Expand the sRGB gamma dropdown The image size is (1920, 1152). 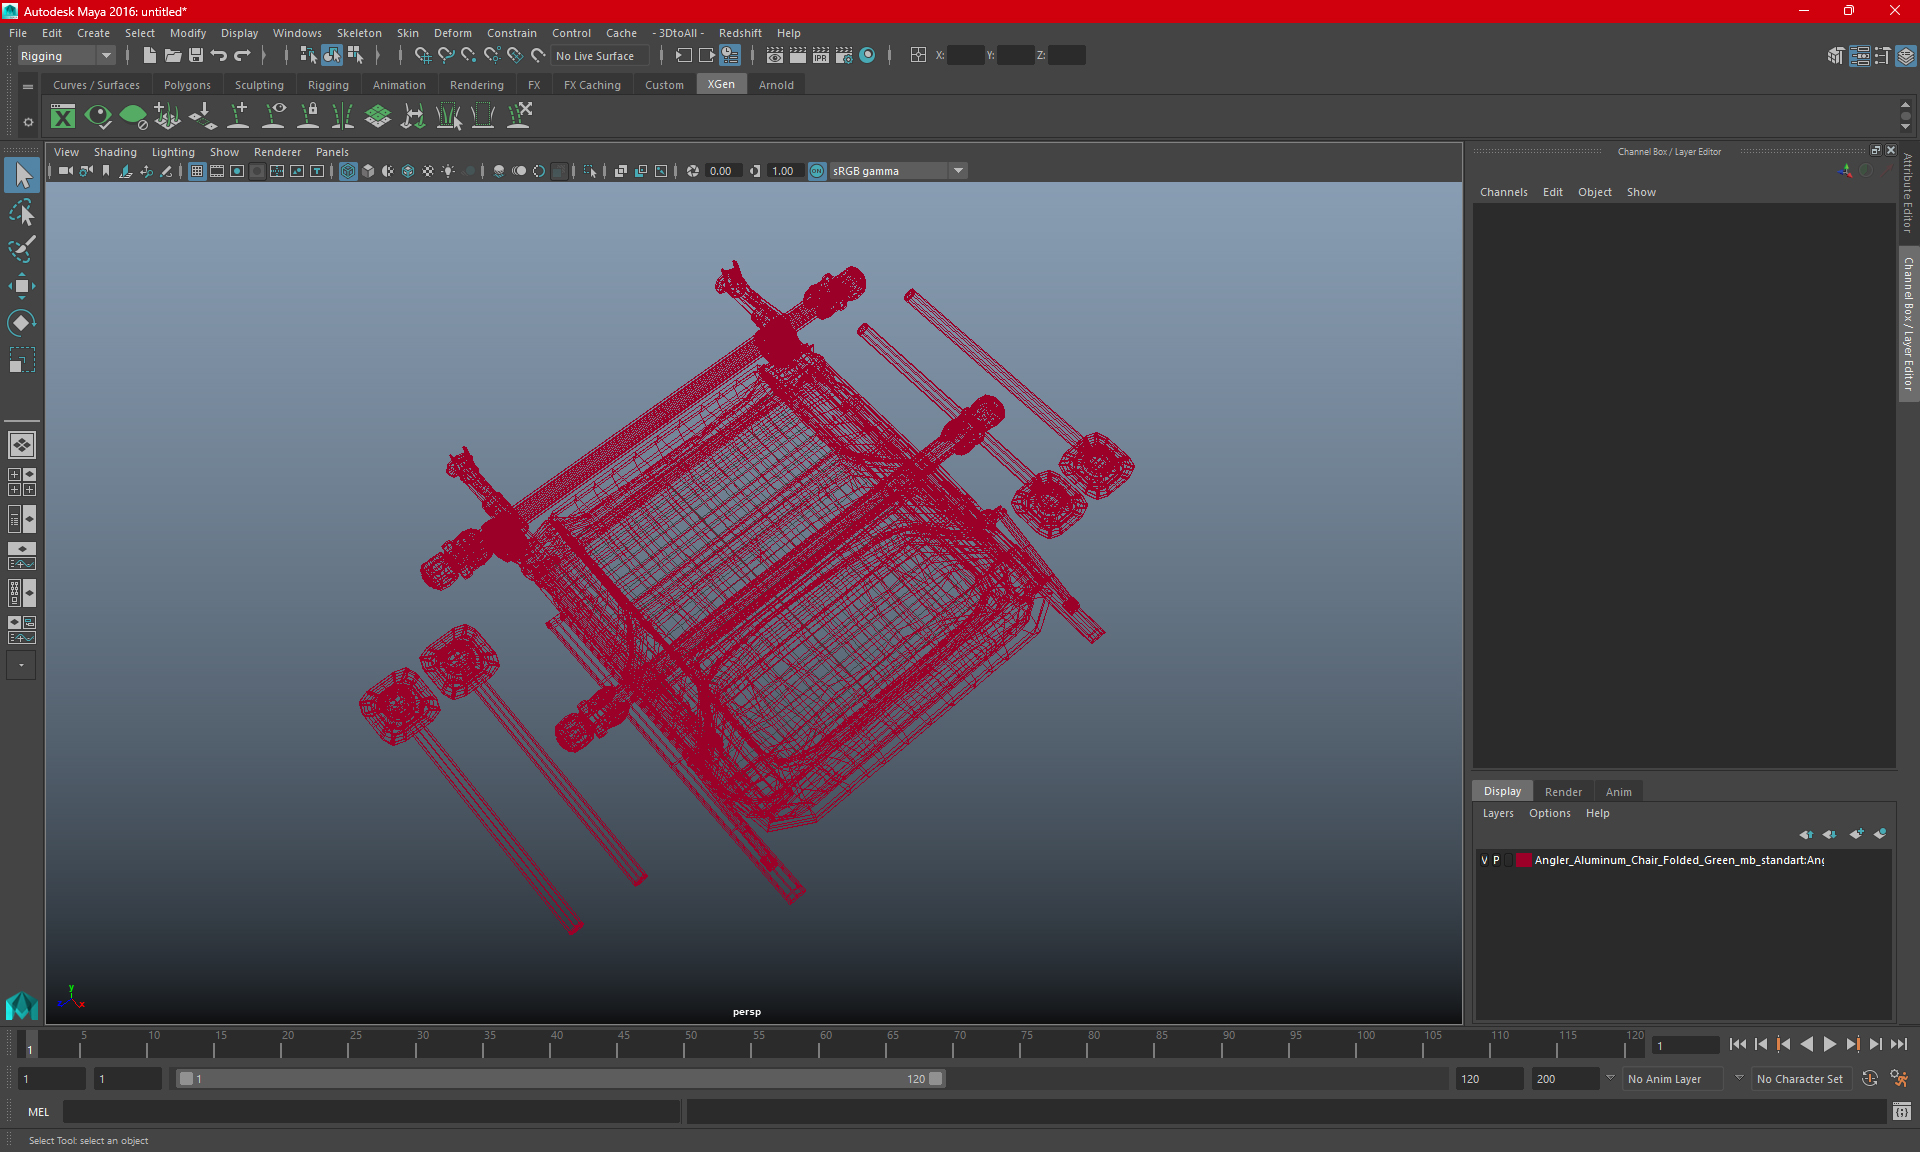pyautogui.click(x=958, y=171)
